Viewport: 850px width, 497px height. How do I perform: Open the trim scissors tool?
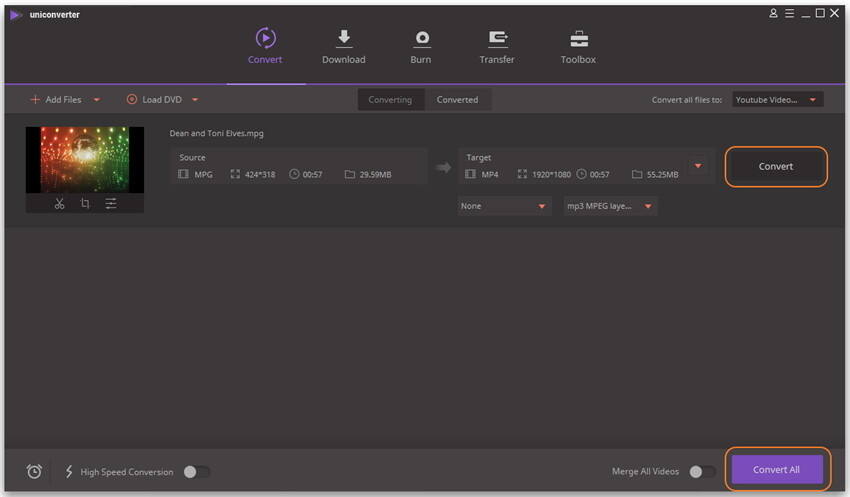click(x=59, y=203)
